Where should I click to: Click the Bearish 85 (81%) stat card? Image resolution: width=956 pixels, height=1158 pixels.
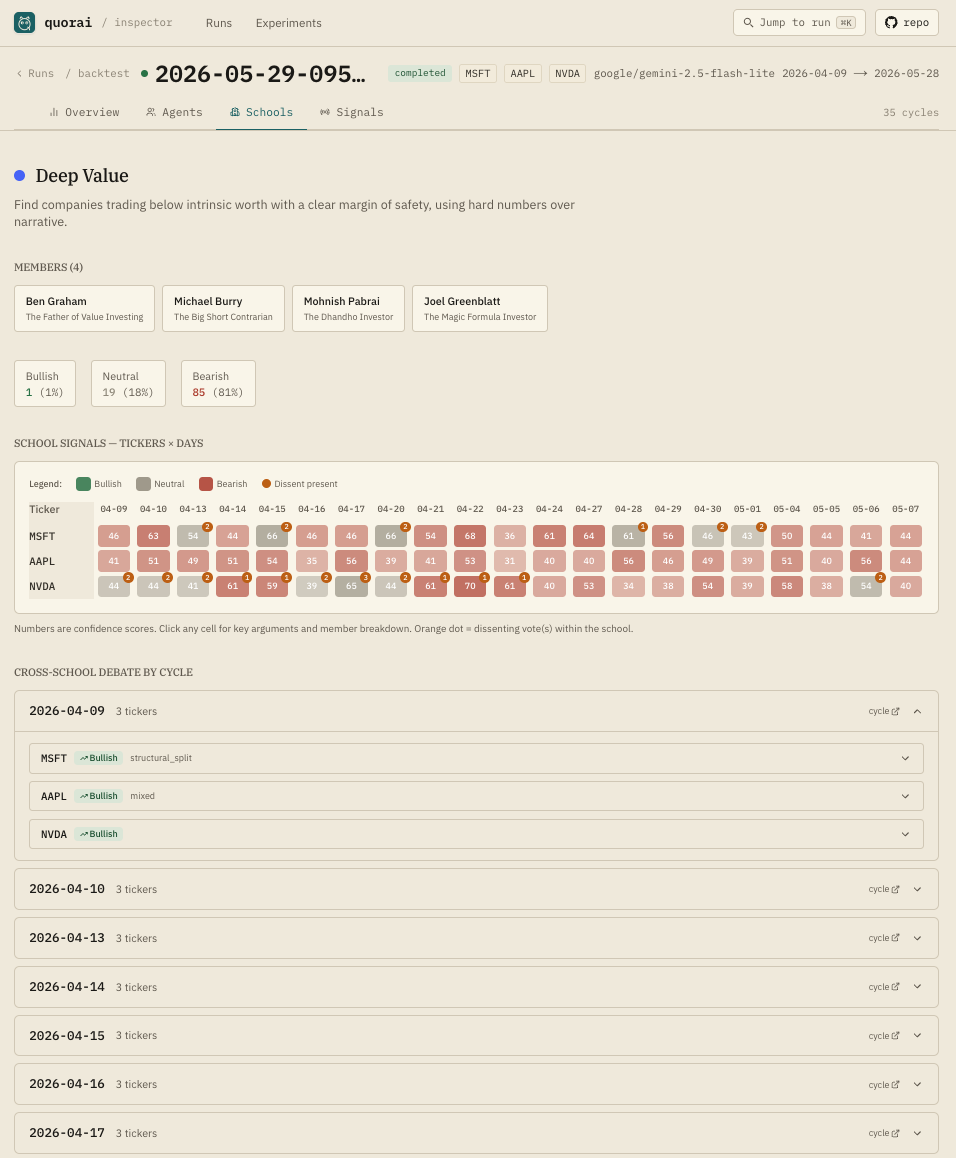click(x=218, y=383)
